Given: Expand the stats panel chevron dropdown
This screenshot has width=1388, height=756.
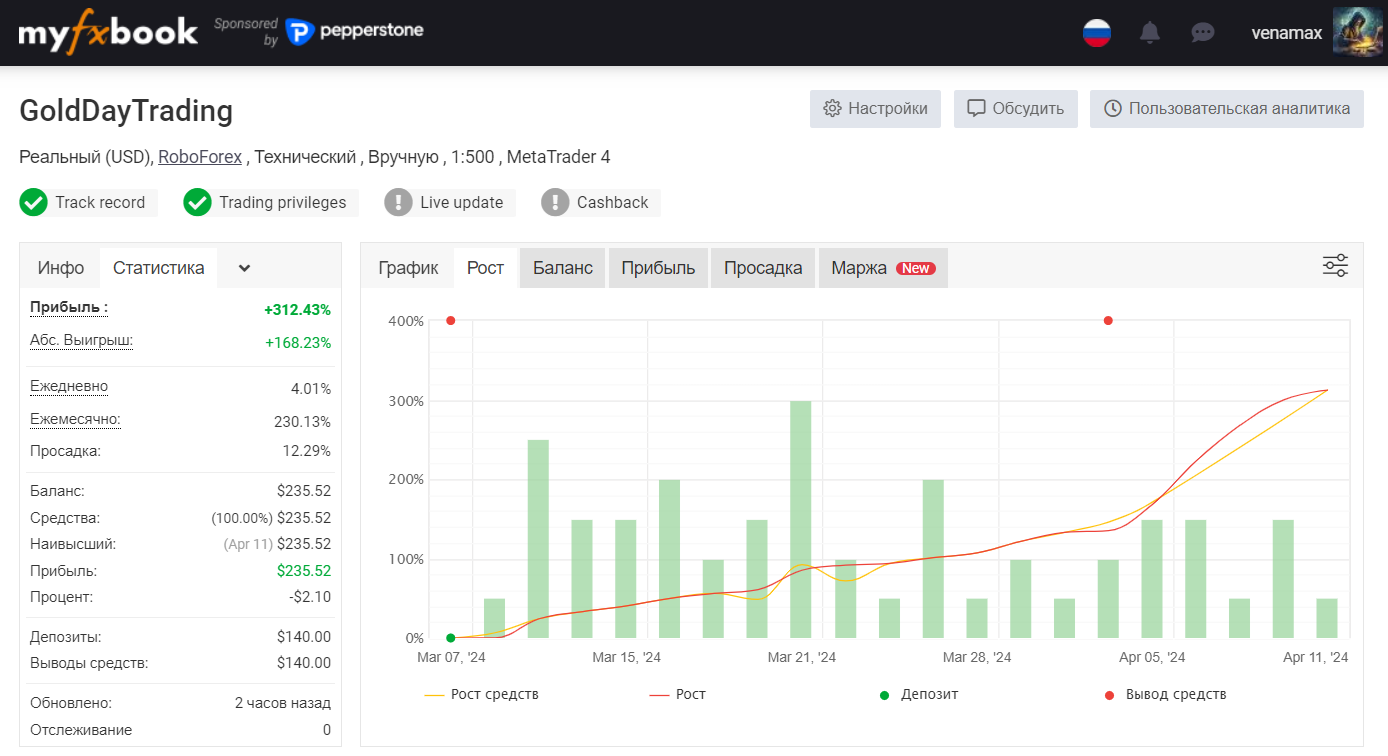Looking at the screenshot, I should [244, 268].
